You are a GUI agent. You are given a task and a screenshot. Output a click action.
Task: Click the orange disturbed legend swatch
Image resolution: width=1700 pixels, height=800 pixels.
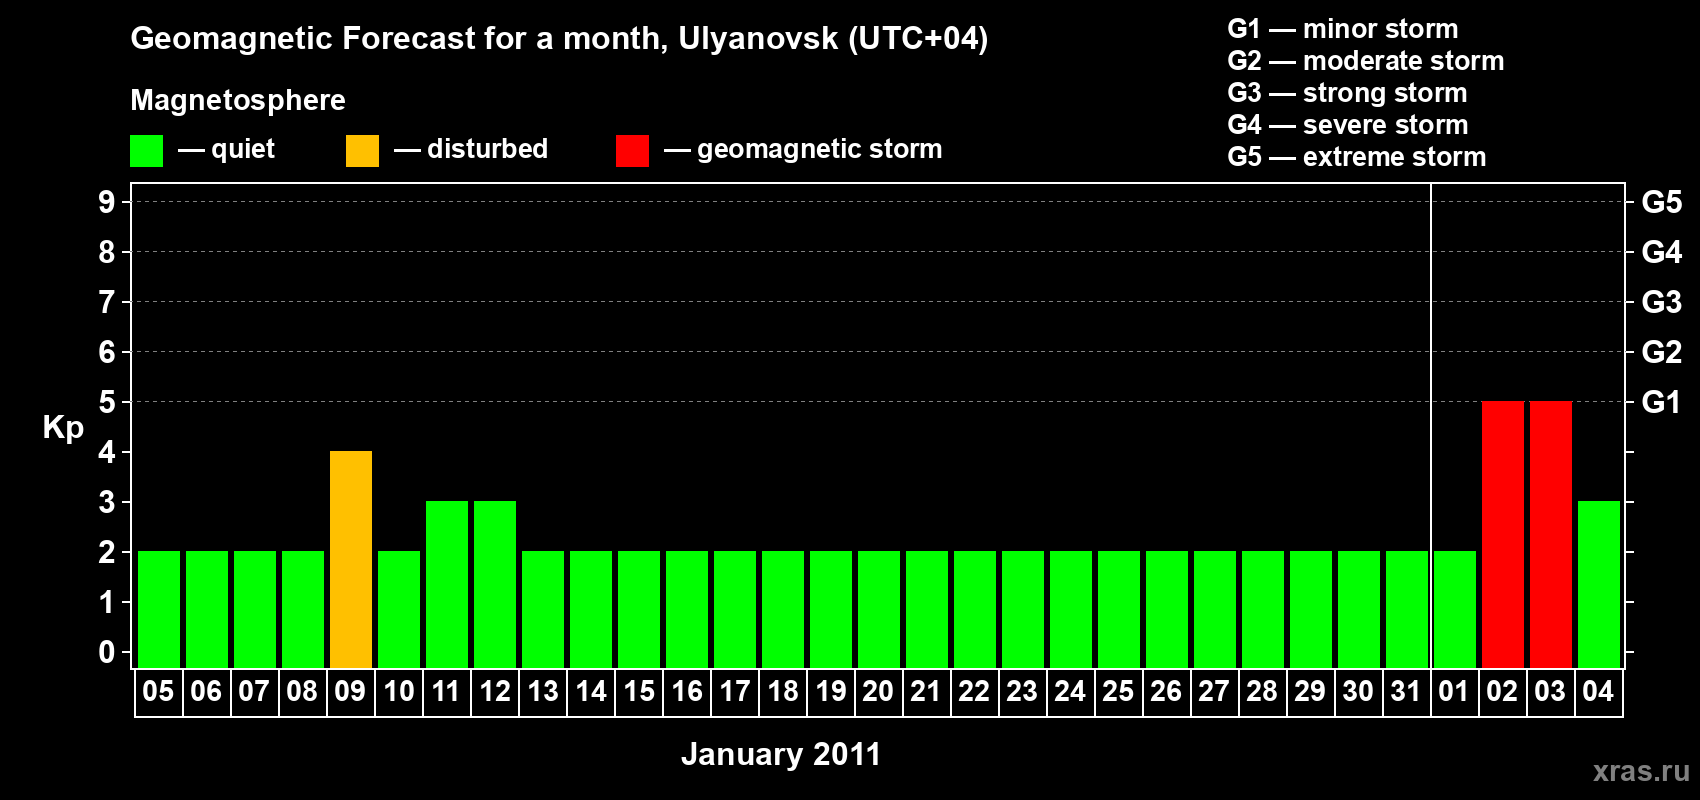pos(362,151)
